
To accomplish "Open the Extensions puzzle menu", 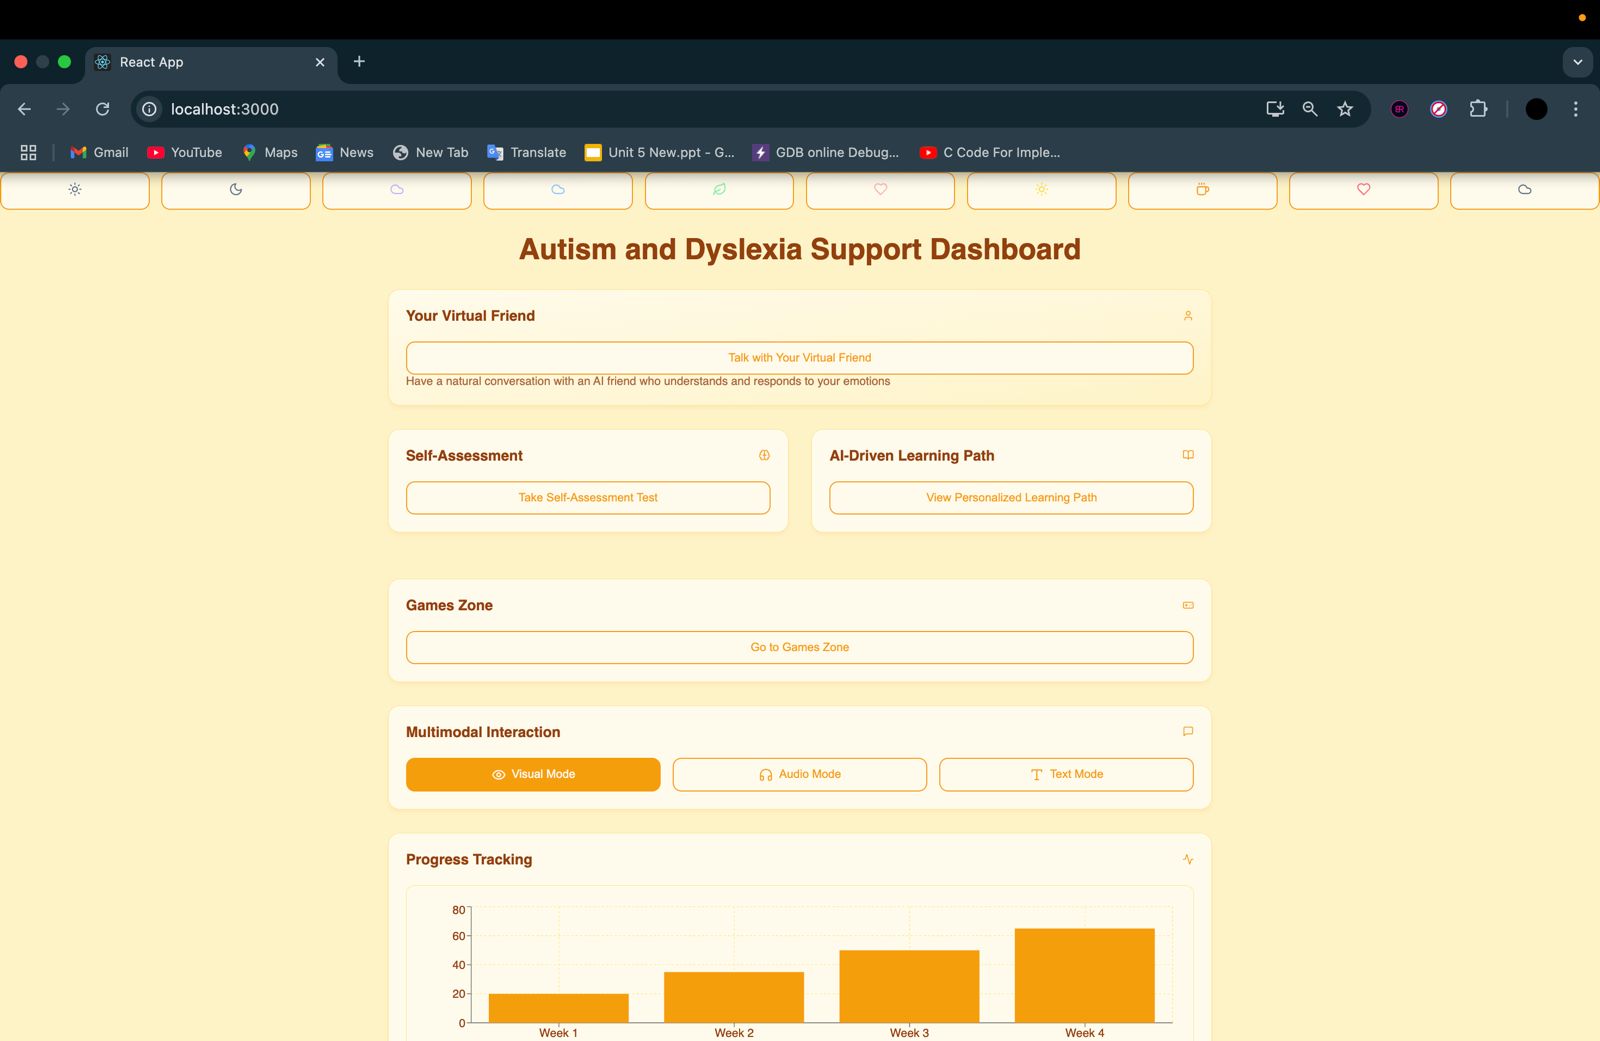I will click(x=1478, y=109).
